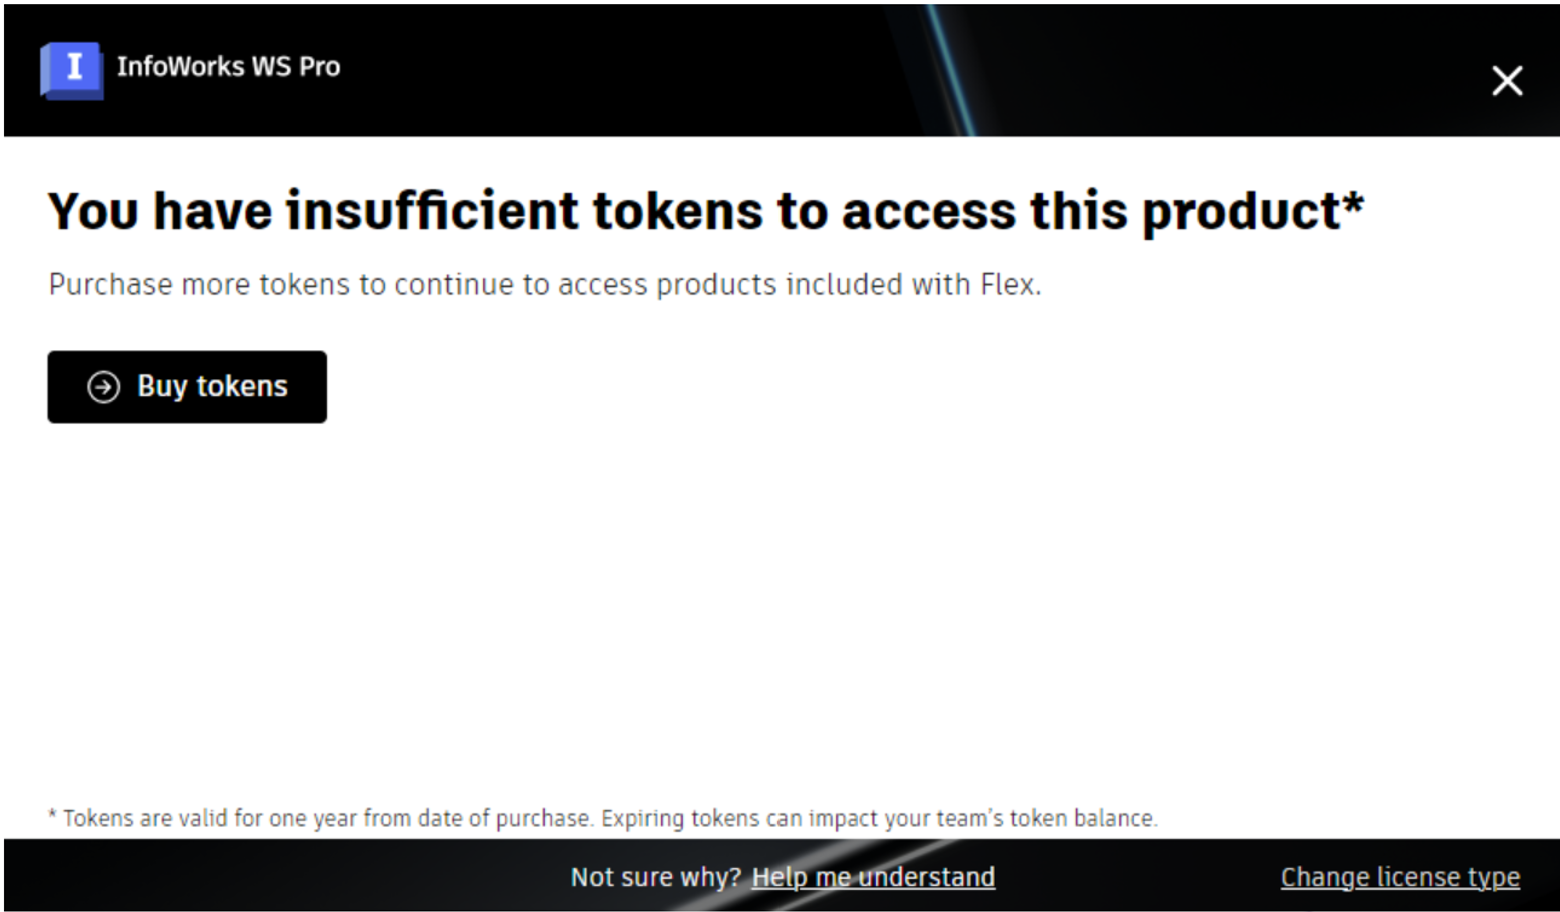This screenshot has width=1560, height=912.
Task: Click the 'InfoWorks WS Pro' title bar text
Action: point(229,67)
